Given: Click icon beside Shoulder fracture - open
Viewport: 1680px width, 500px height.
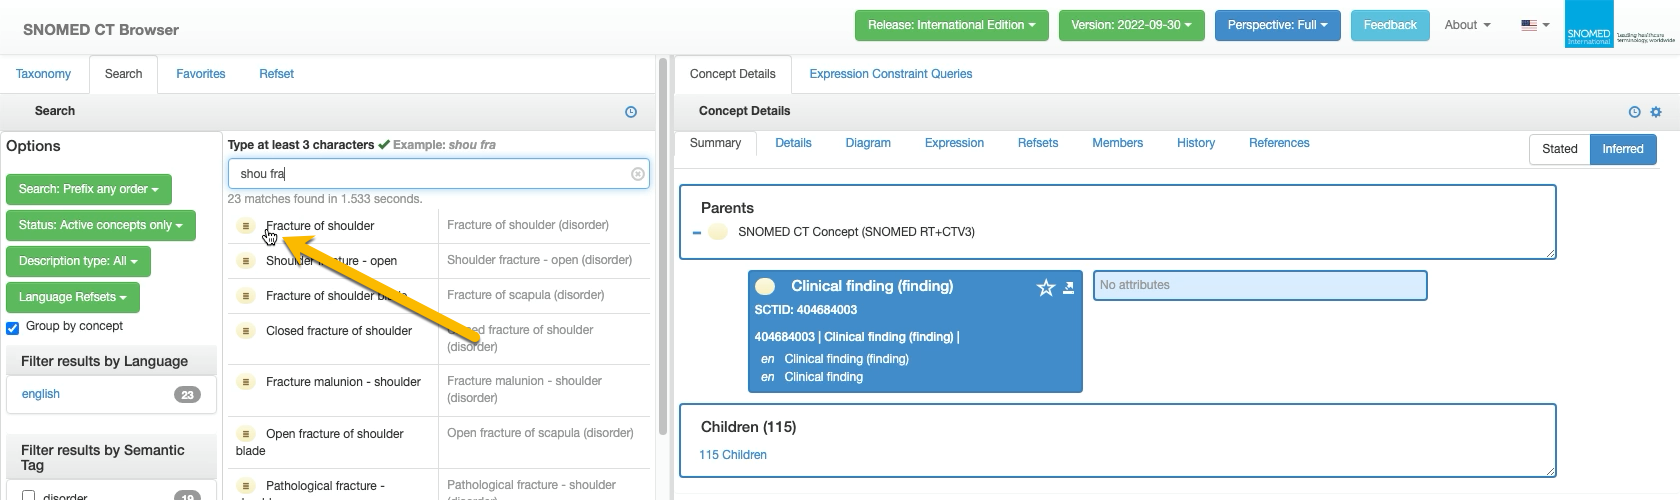Looking at the screenshot, I should (x=246, y=261).
